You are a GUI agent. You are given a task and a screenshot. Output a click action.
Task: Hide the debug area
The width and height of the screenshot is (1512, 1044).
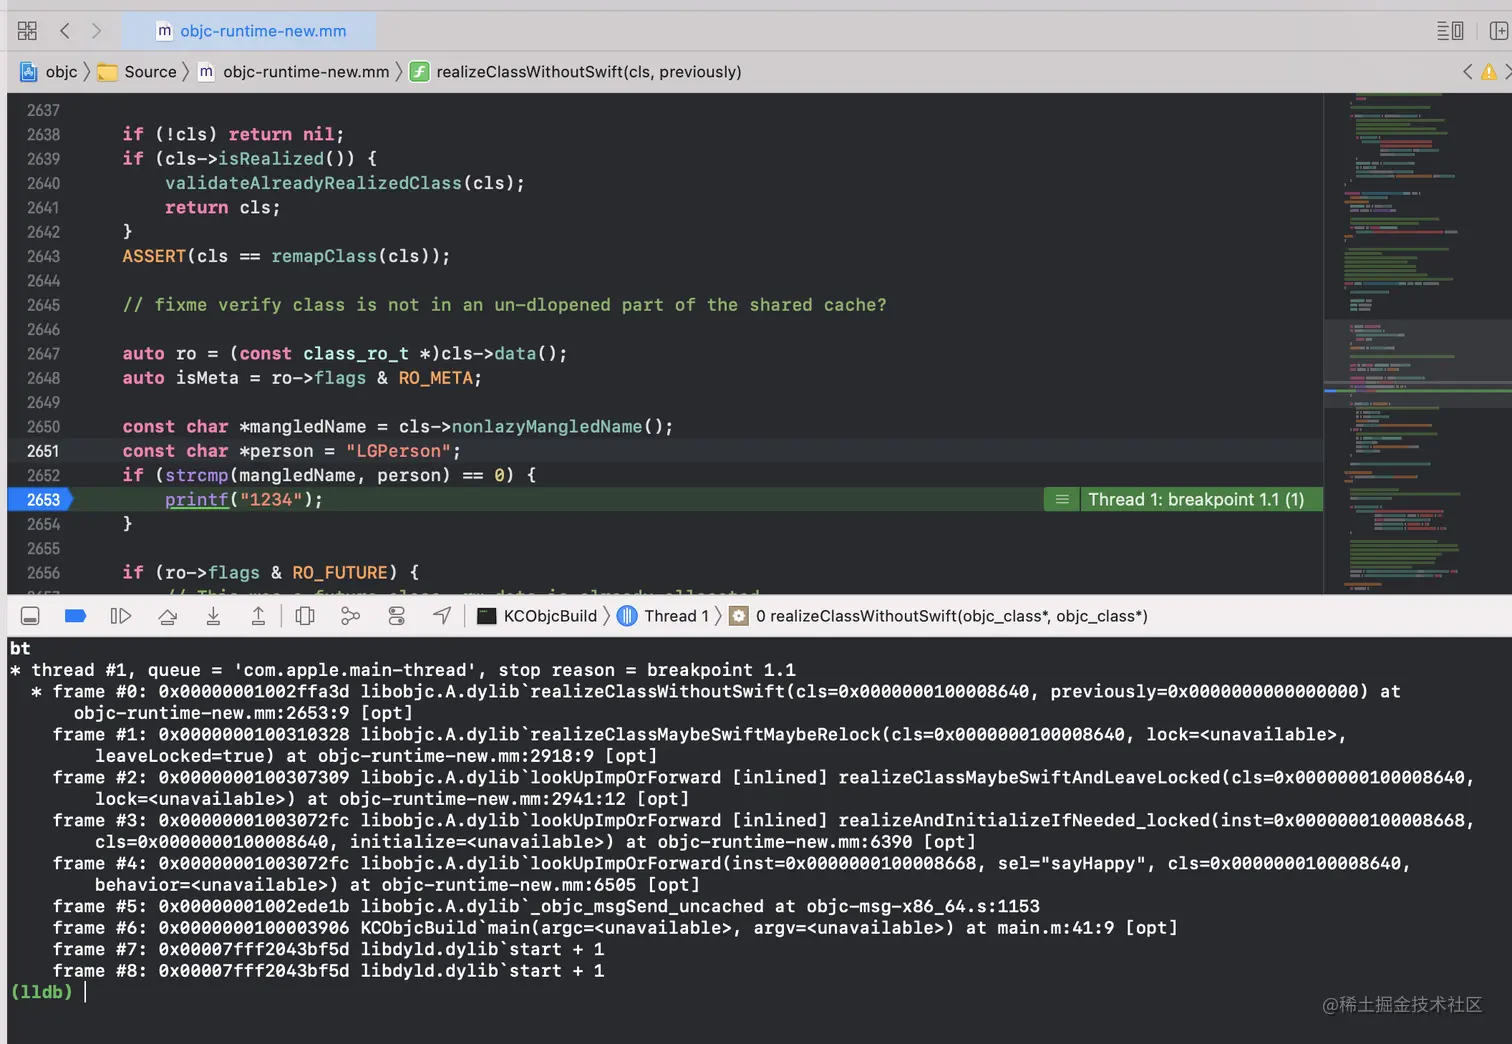tap(30, 616)
